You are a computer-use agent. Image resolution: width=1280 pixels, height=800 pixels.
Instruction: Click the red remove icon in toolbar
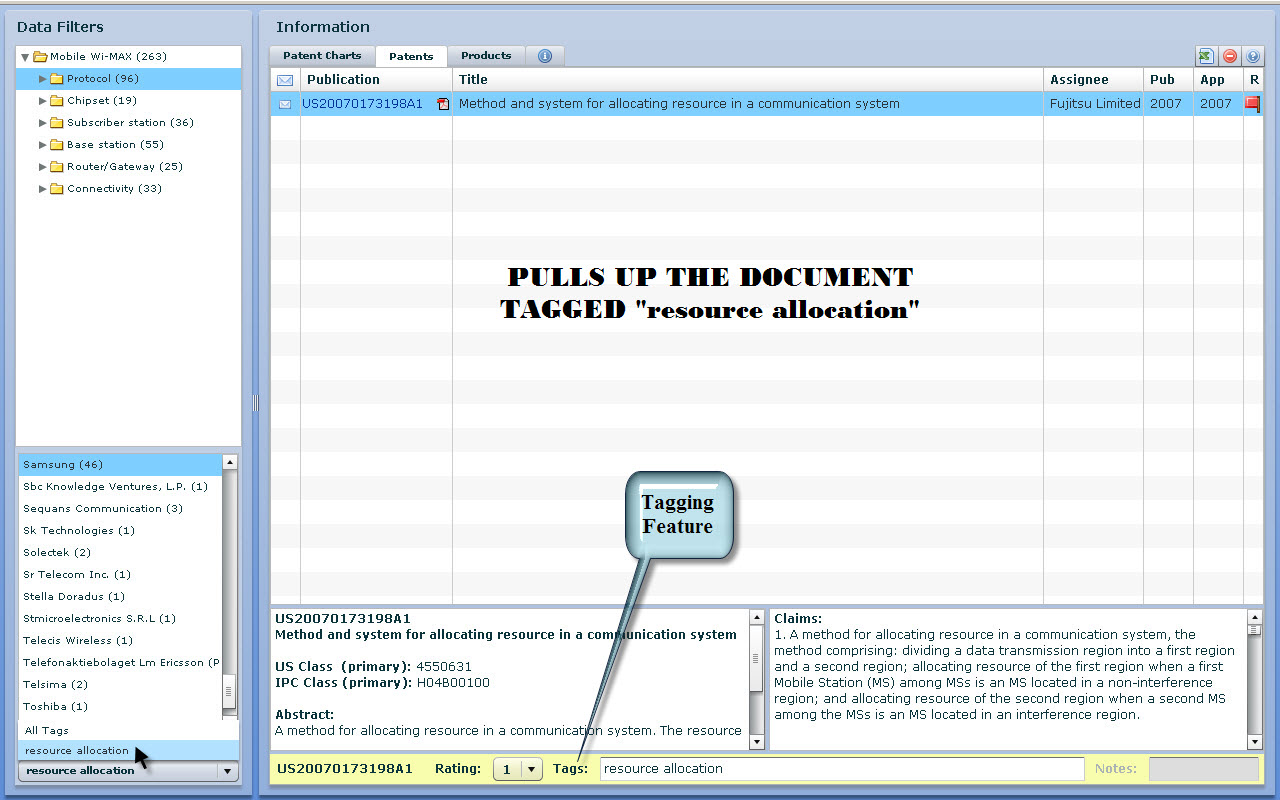(x=1230, y=57)
